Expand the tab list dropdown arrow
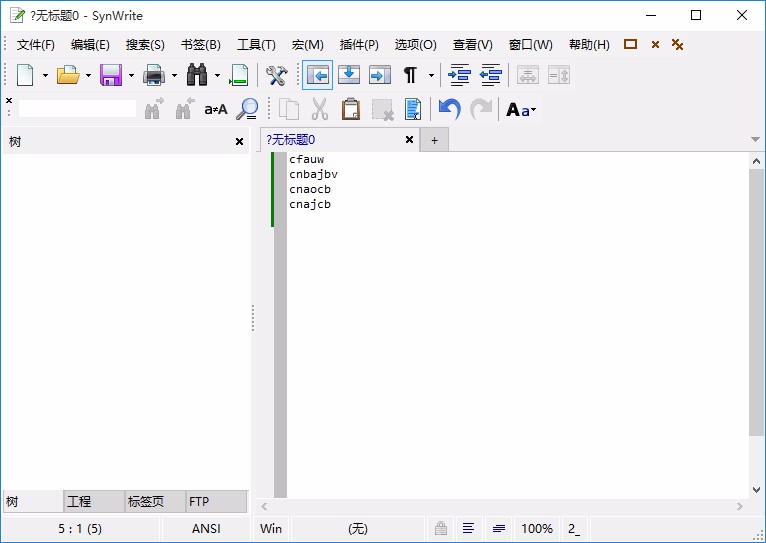Screen dimensions: 766x543 tap(755, 140)
